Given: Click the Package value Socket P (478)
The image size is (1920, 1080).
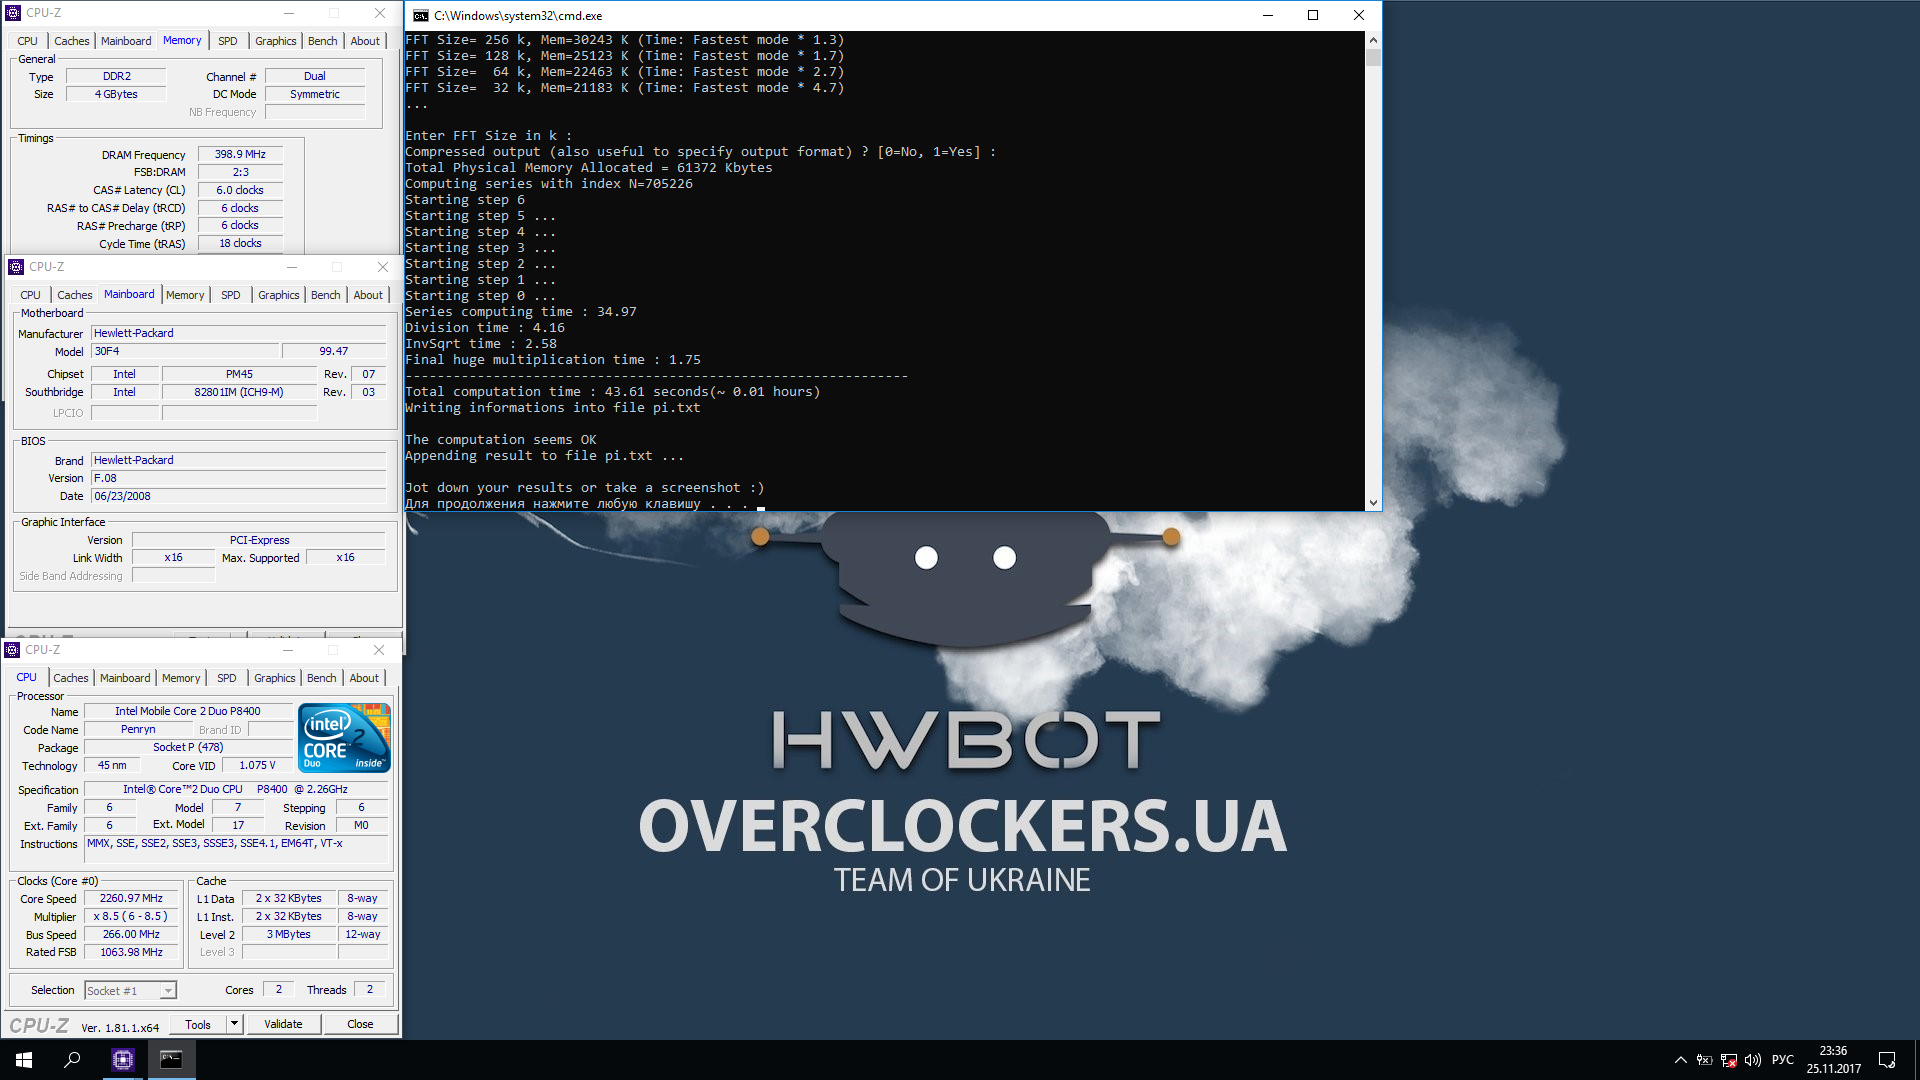Looking at the screenshot, I should click(188, 748).
